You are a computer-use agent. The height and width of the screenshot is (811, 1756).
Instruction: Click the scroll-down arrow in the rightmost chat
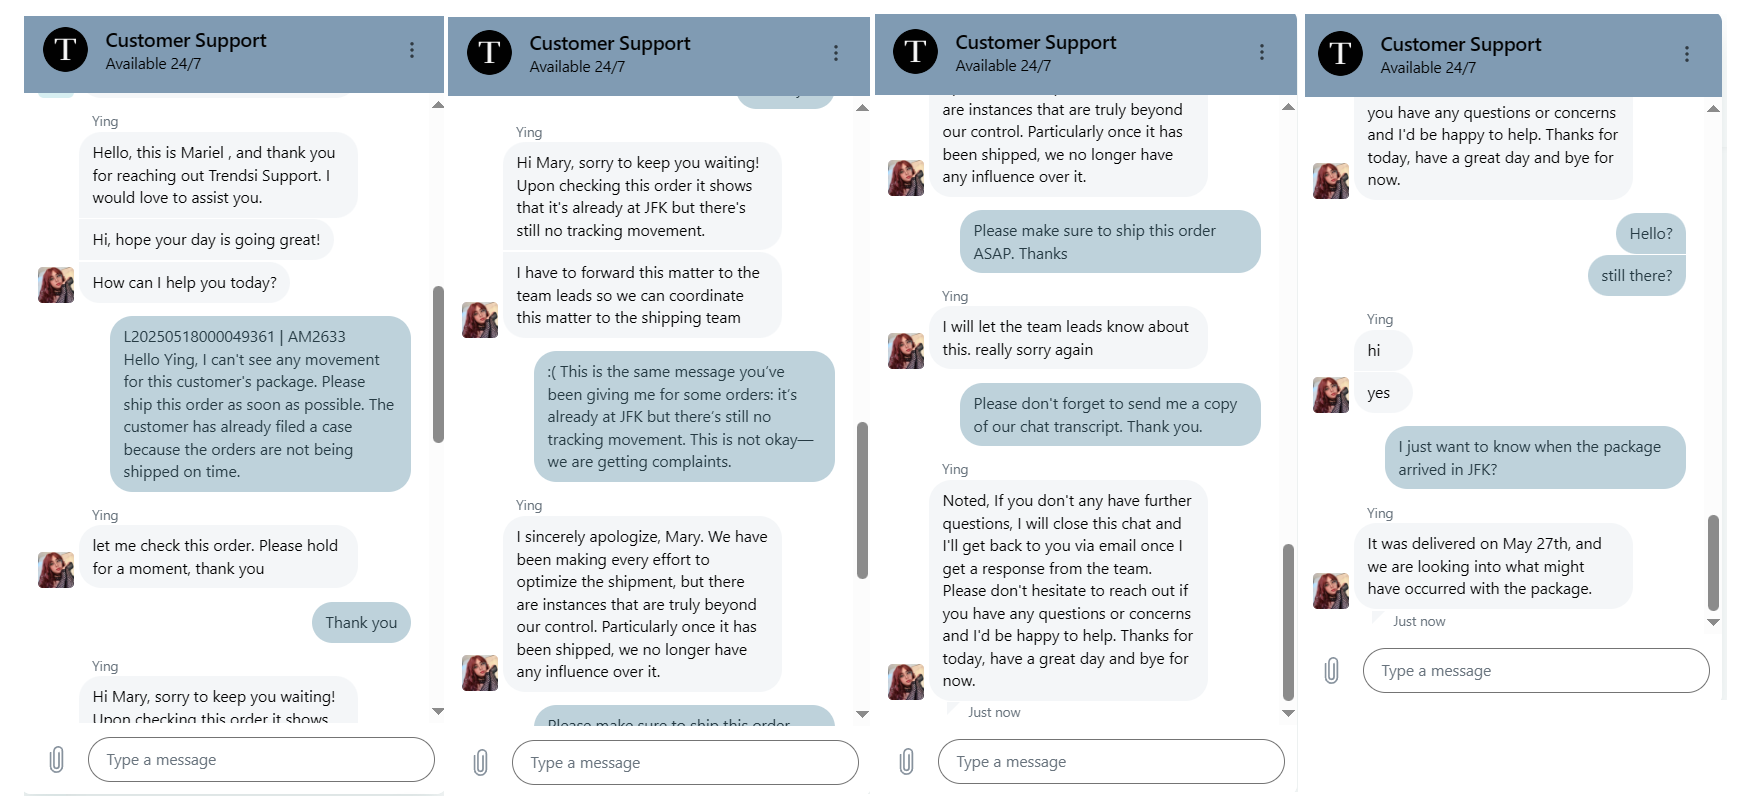1713,622
